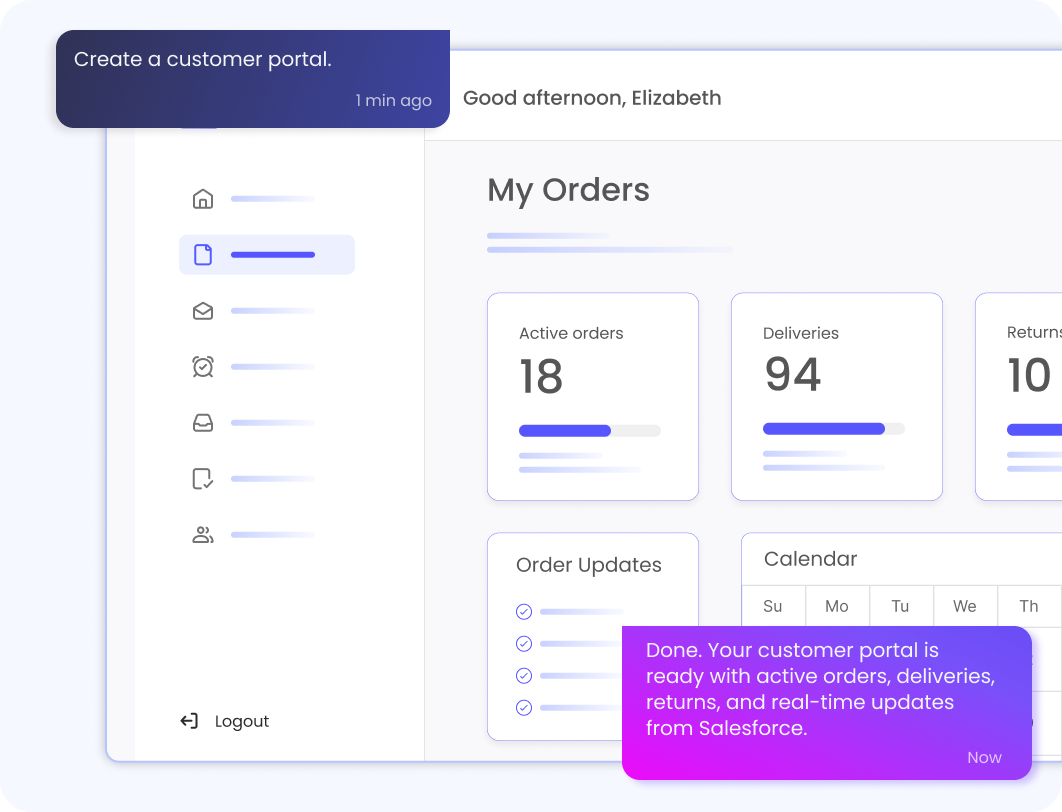
Task: Click the Active orders progress bar
Action: click(x=589, y=431)
